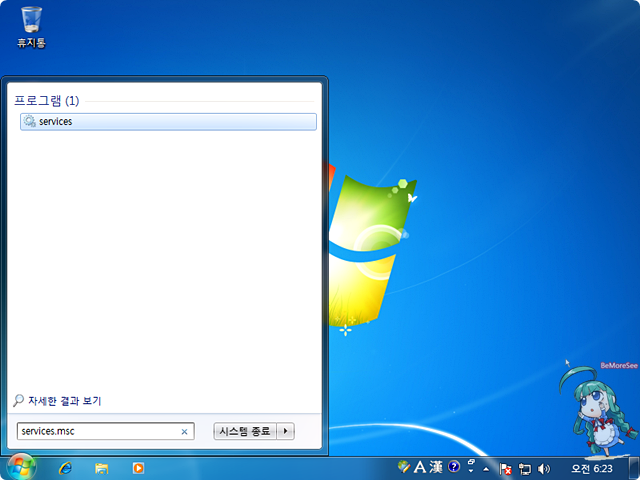Screen dimensions: 640x480
Task: Open Windows Explorer from the taskbar
Action: [x=101, y=468]
